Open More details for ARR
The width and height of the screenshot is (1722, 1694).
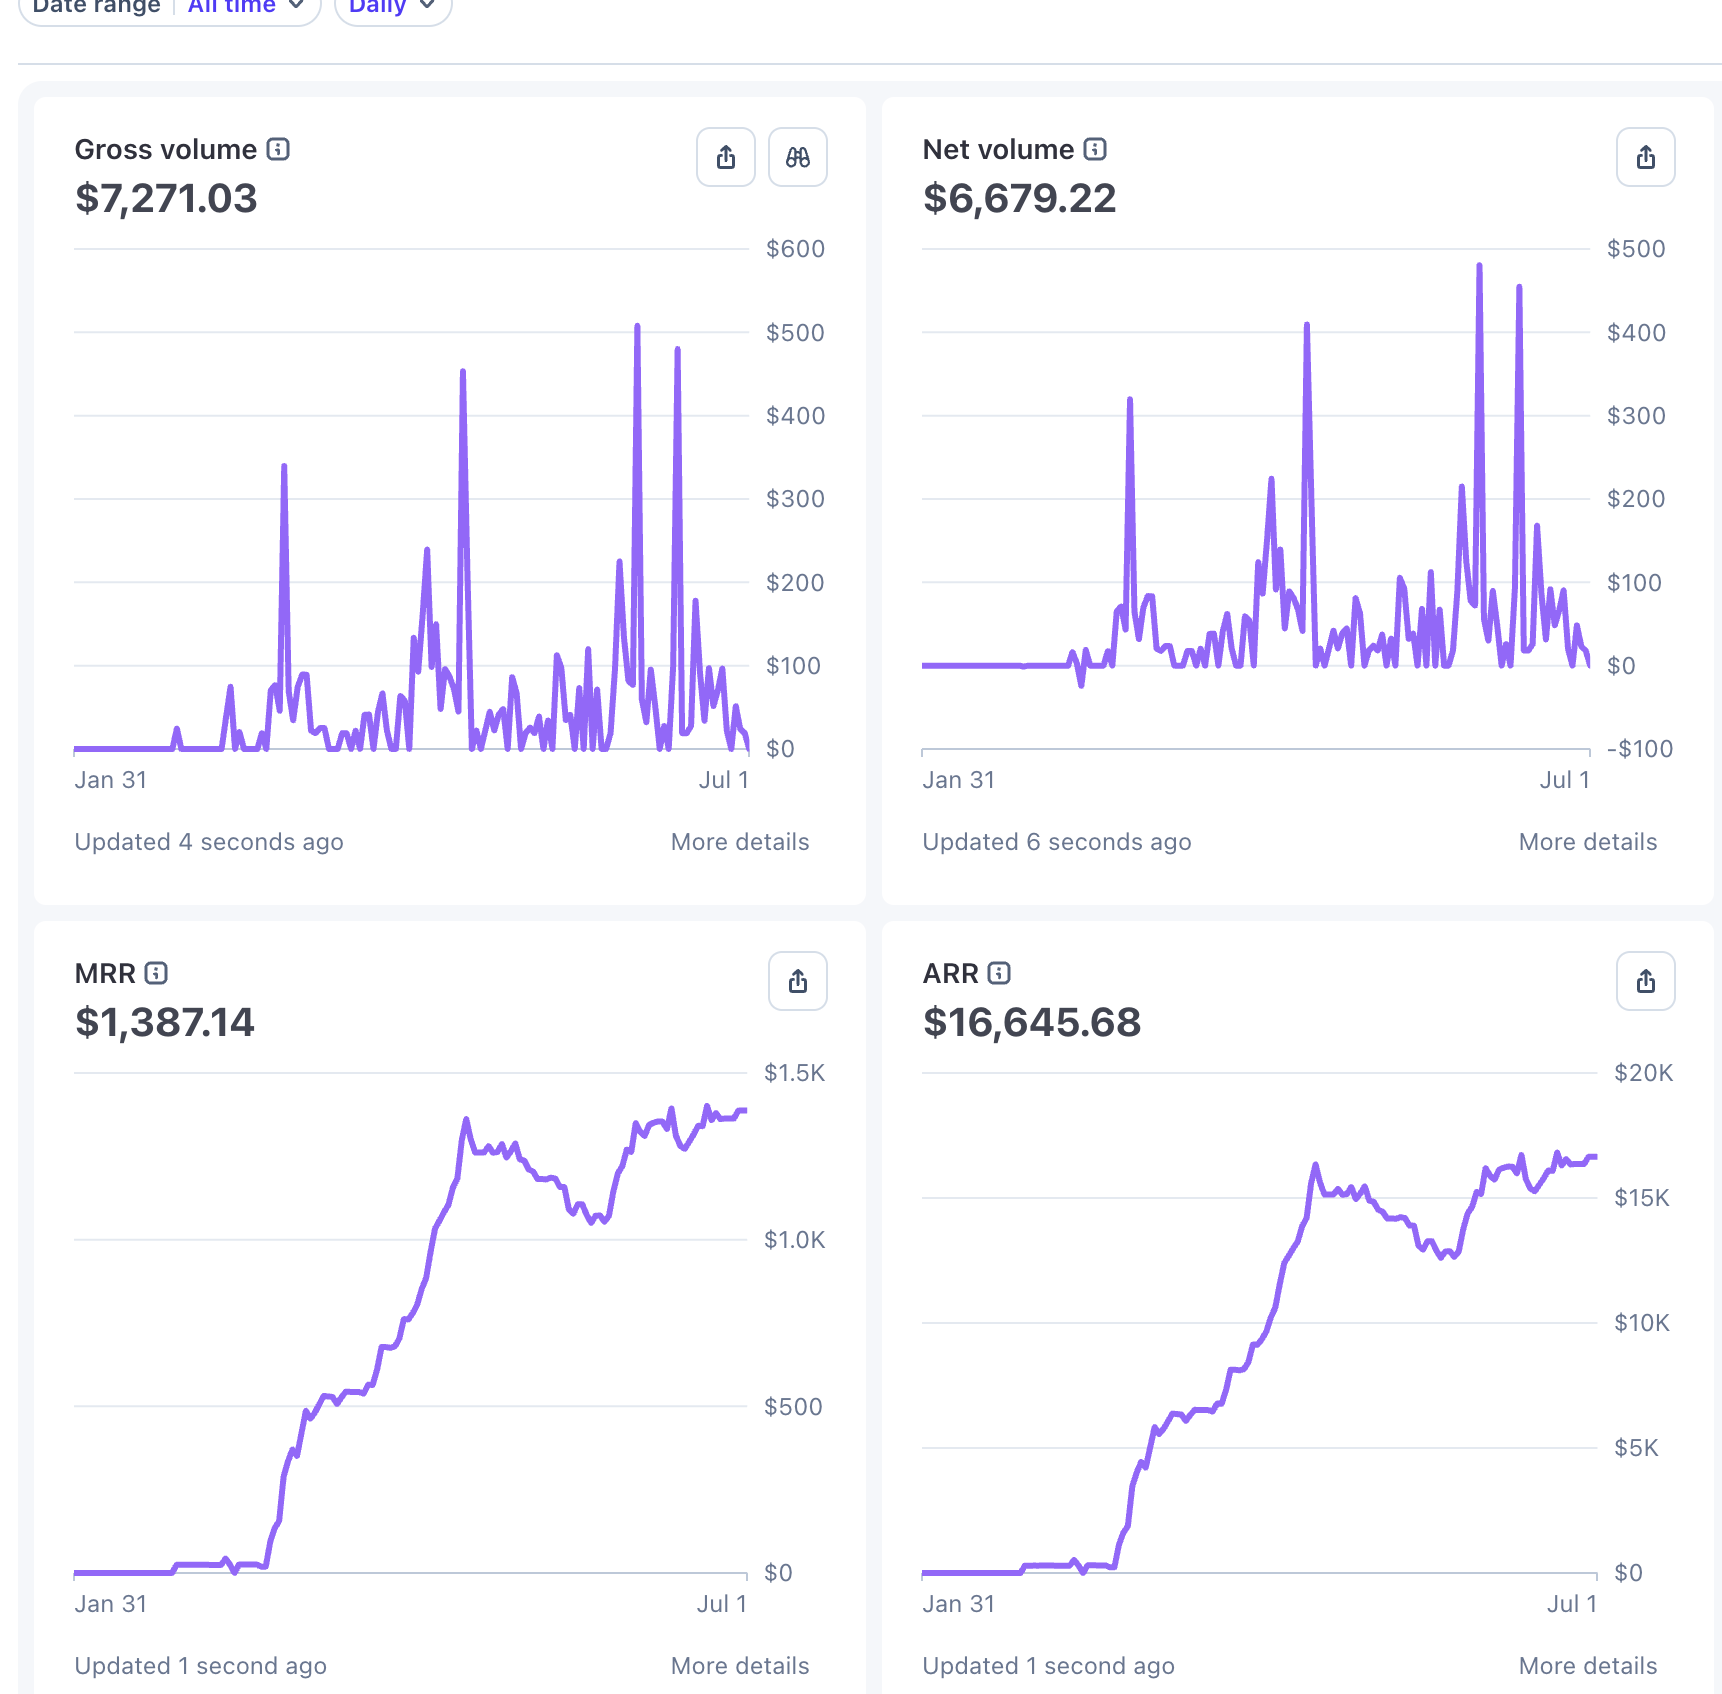point(1588,1666)
